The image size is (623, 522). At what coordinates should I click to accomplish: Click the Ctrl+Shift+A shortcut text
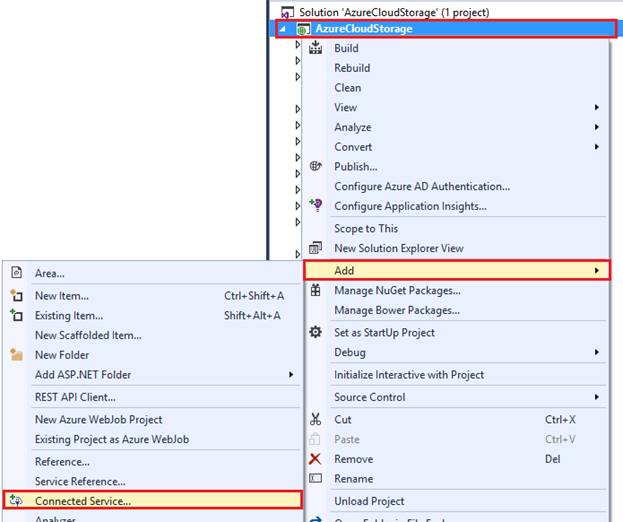pos(254,296)
